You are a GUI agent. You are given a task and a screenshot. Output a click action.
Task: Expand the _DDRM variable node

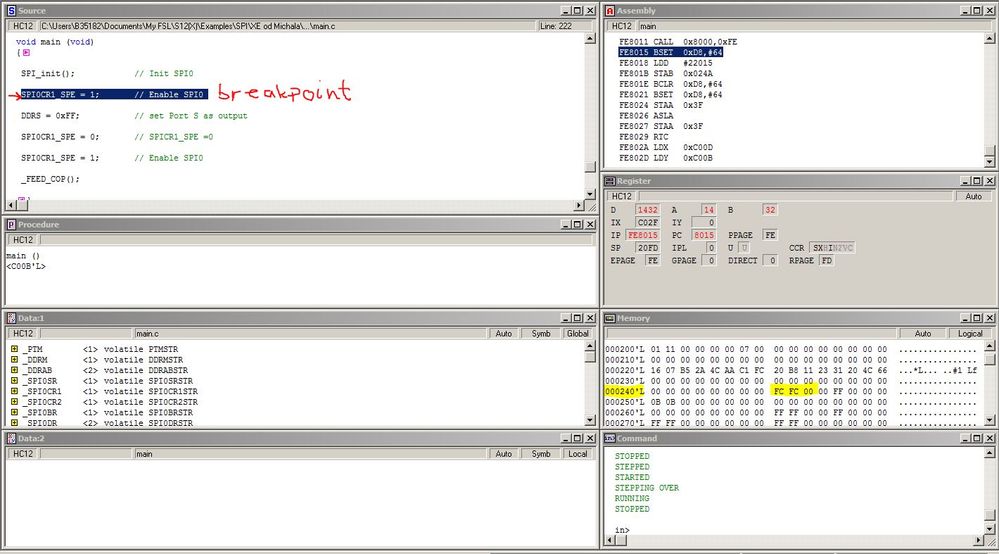click(x=15, y=360)
